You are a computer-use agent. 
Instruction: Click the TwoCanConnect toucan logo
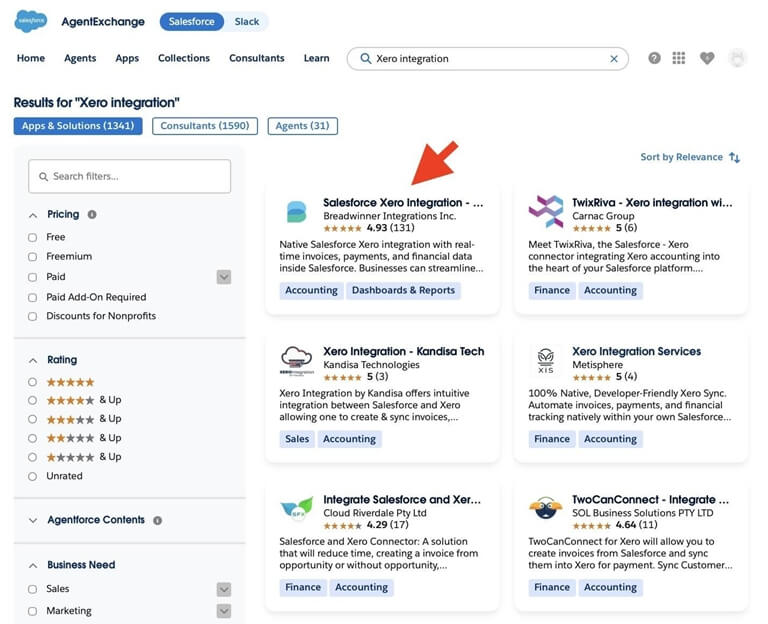click(x=546, y=508)
